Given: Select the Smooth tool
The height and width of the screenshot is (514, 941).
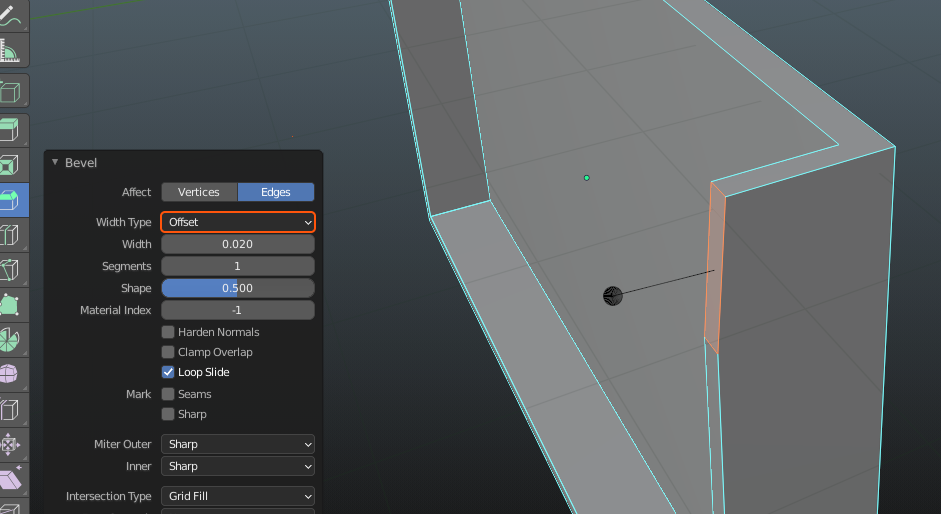Looking at the screenshot, I should 11,375.
